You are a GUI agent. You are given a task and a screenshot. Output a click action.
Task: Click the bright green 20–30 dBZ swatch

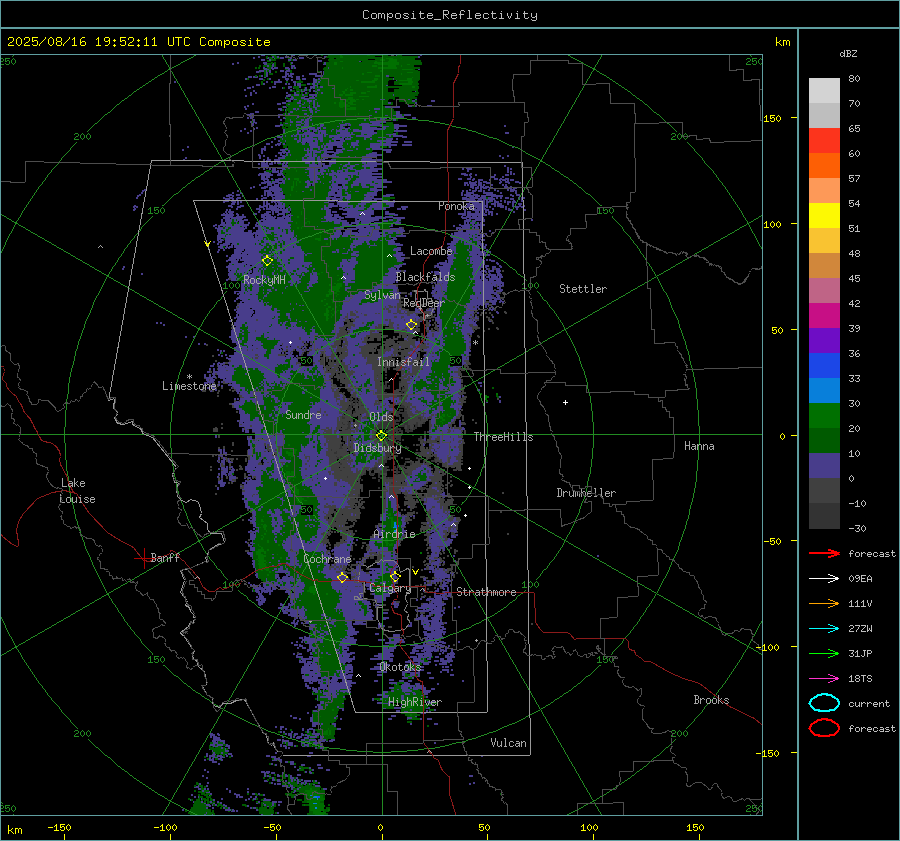824,416
